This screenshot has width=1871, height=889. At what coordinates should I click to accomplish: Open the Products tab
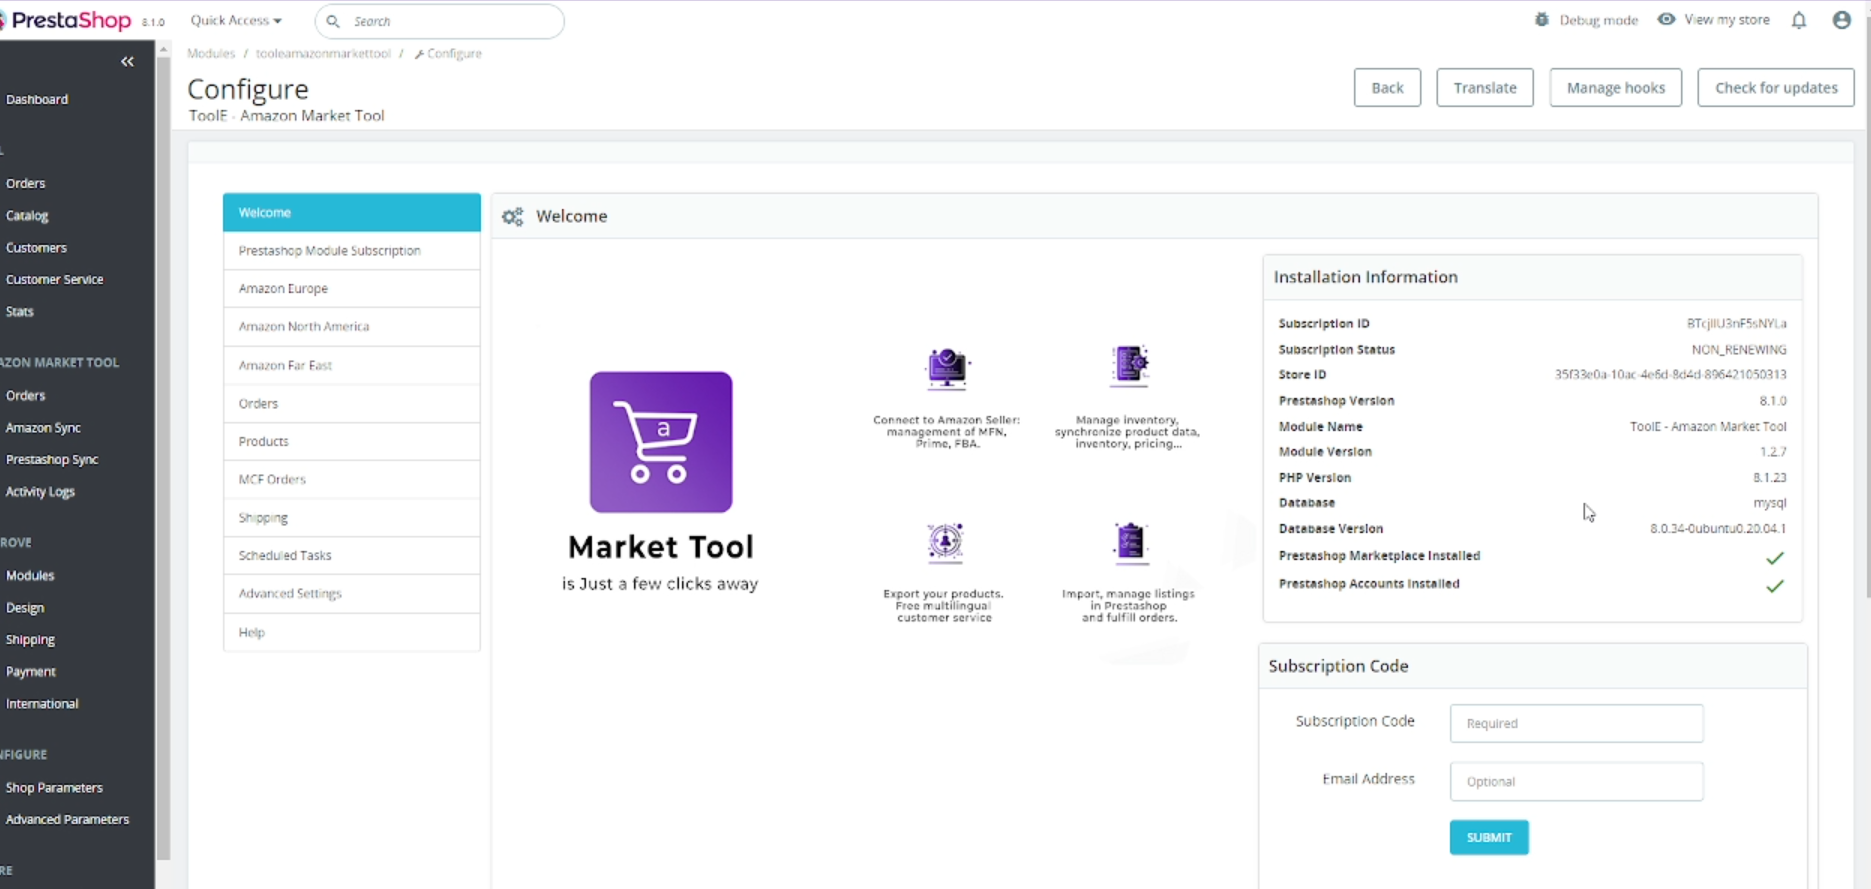tap(352, 442)
